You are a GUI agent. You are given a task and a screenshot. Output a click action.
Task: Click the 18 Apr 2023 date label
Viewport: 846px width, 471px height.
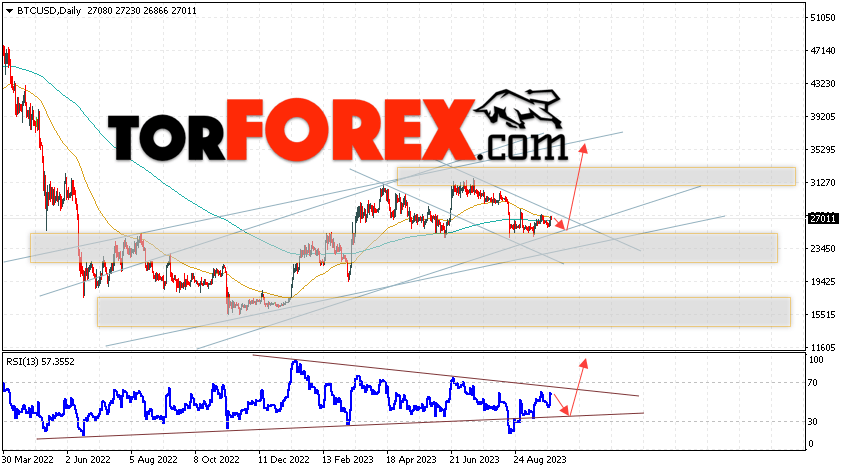(x=411, y=460)
